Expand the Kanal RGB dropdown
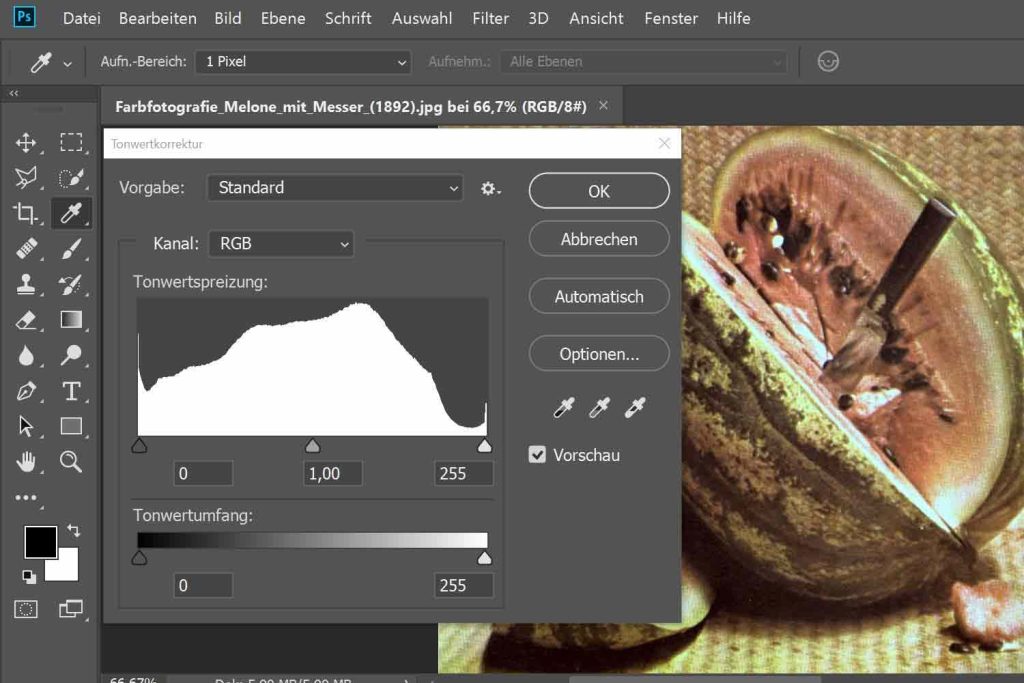The height and width of the screenshot is (683, 1024). [x=281, y=243]
